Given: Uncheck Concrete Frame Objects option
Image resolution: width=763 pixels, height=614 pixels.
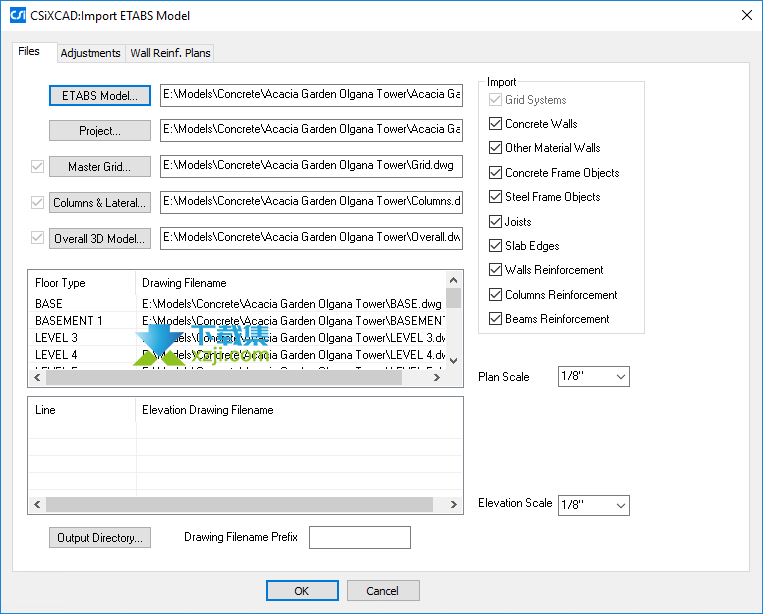Looking at the screenshot, I should (x=495, y=172).
